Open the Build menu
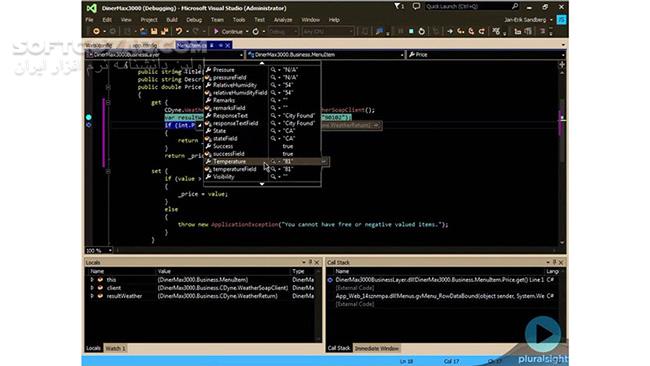This screenshot has width=650, height=366. [172, 19]
